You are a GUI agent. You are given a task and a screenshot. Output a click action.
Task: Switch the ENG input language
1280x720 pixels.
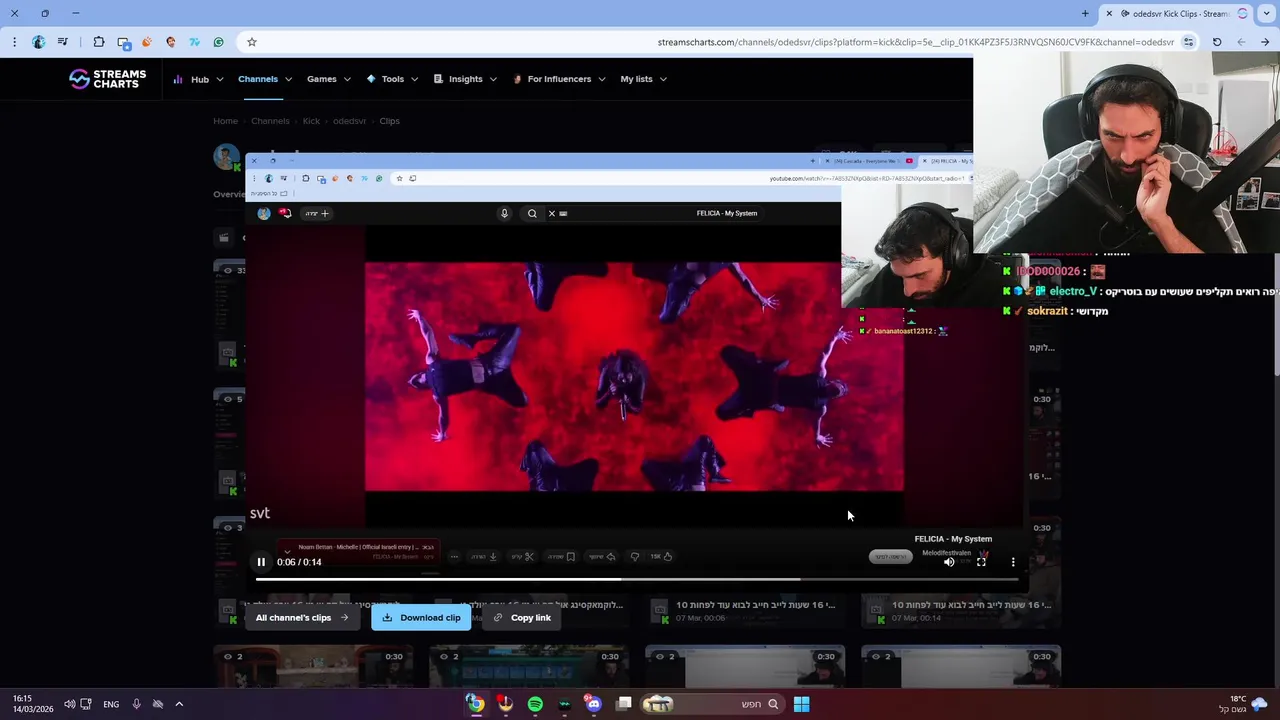click(111, 704)
